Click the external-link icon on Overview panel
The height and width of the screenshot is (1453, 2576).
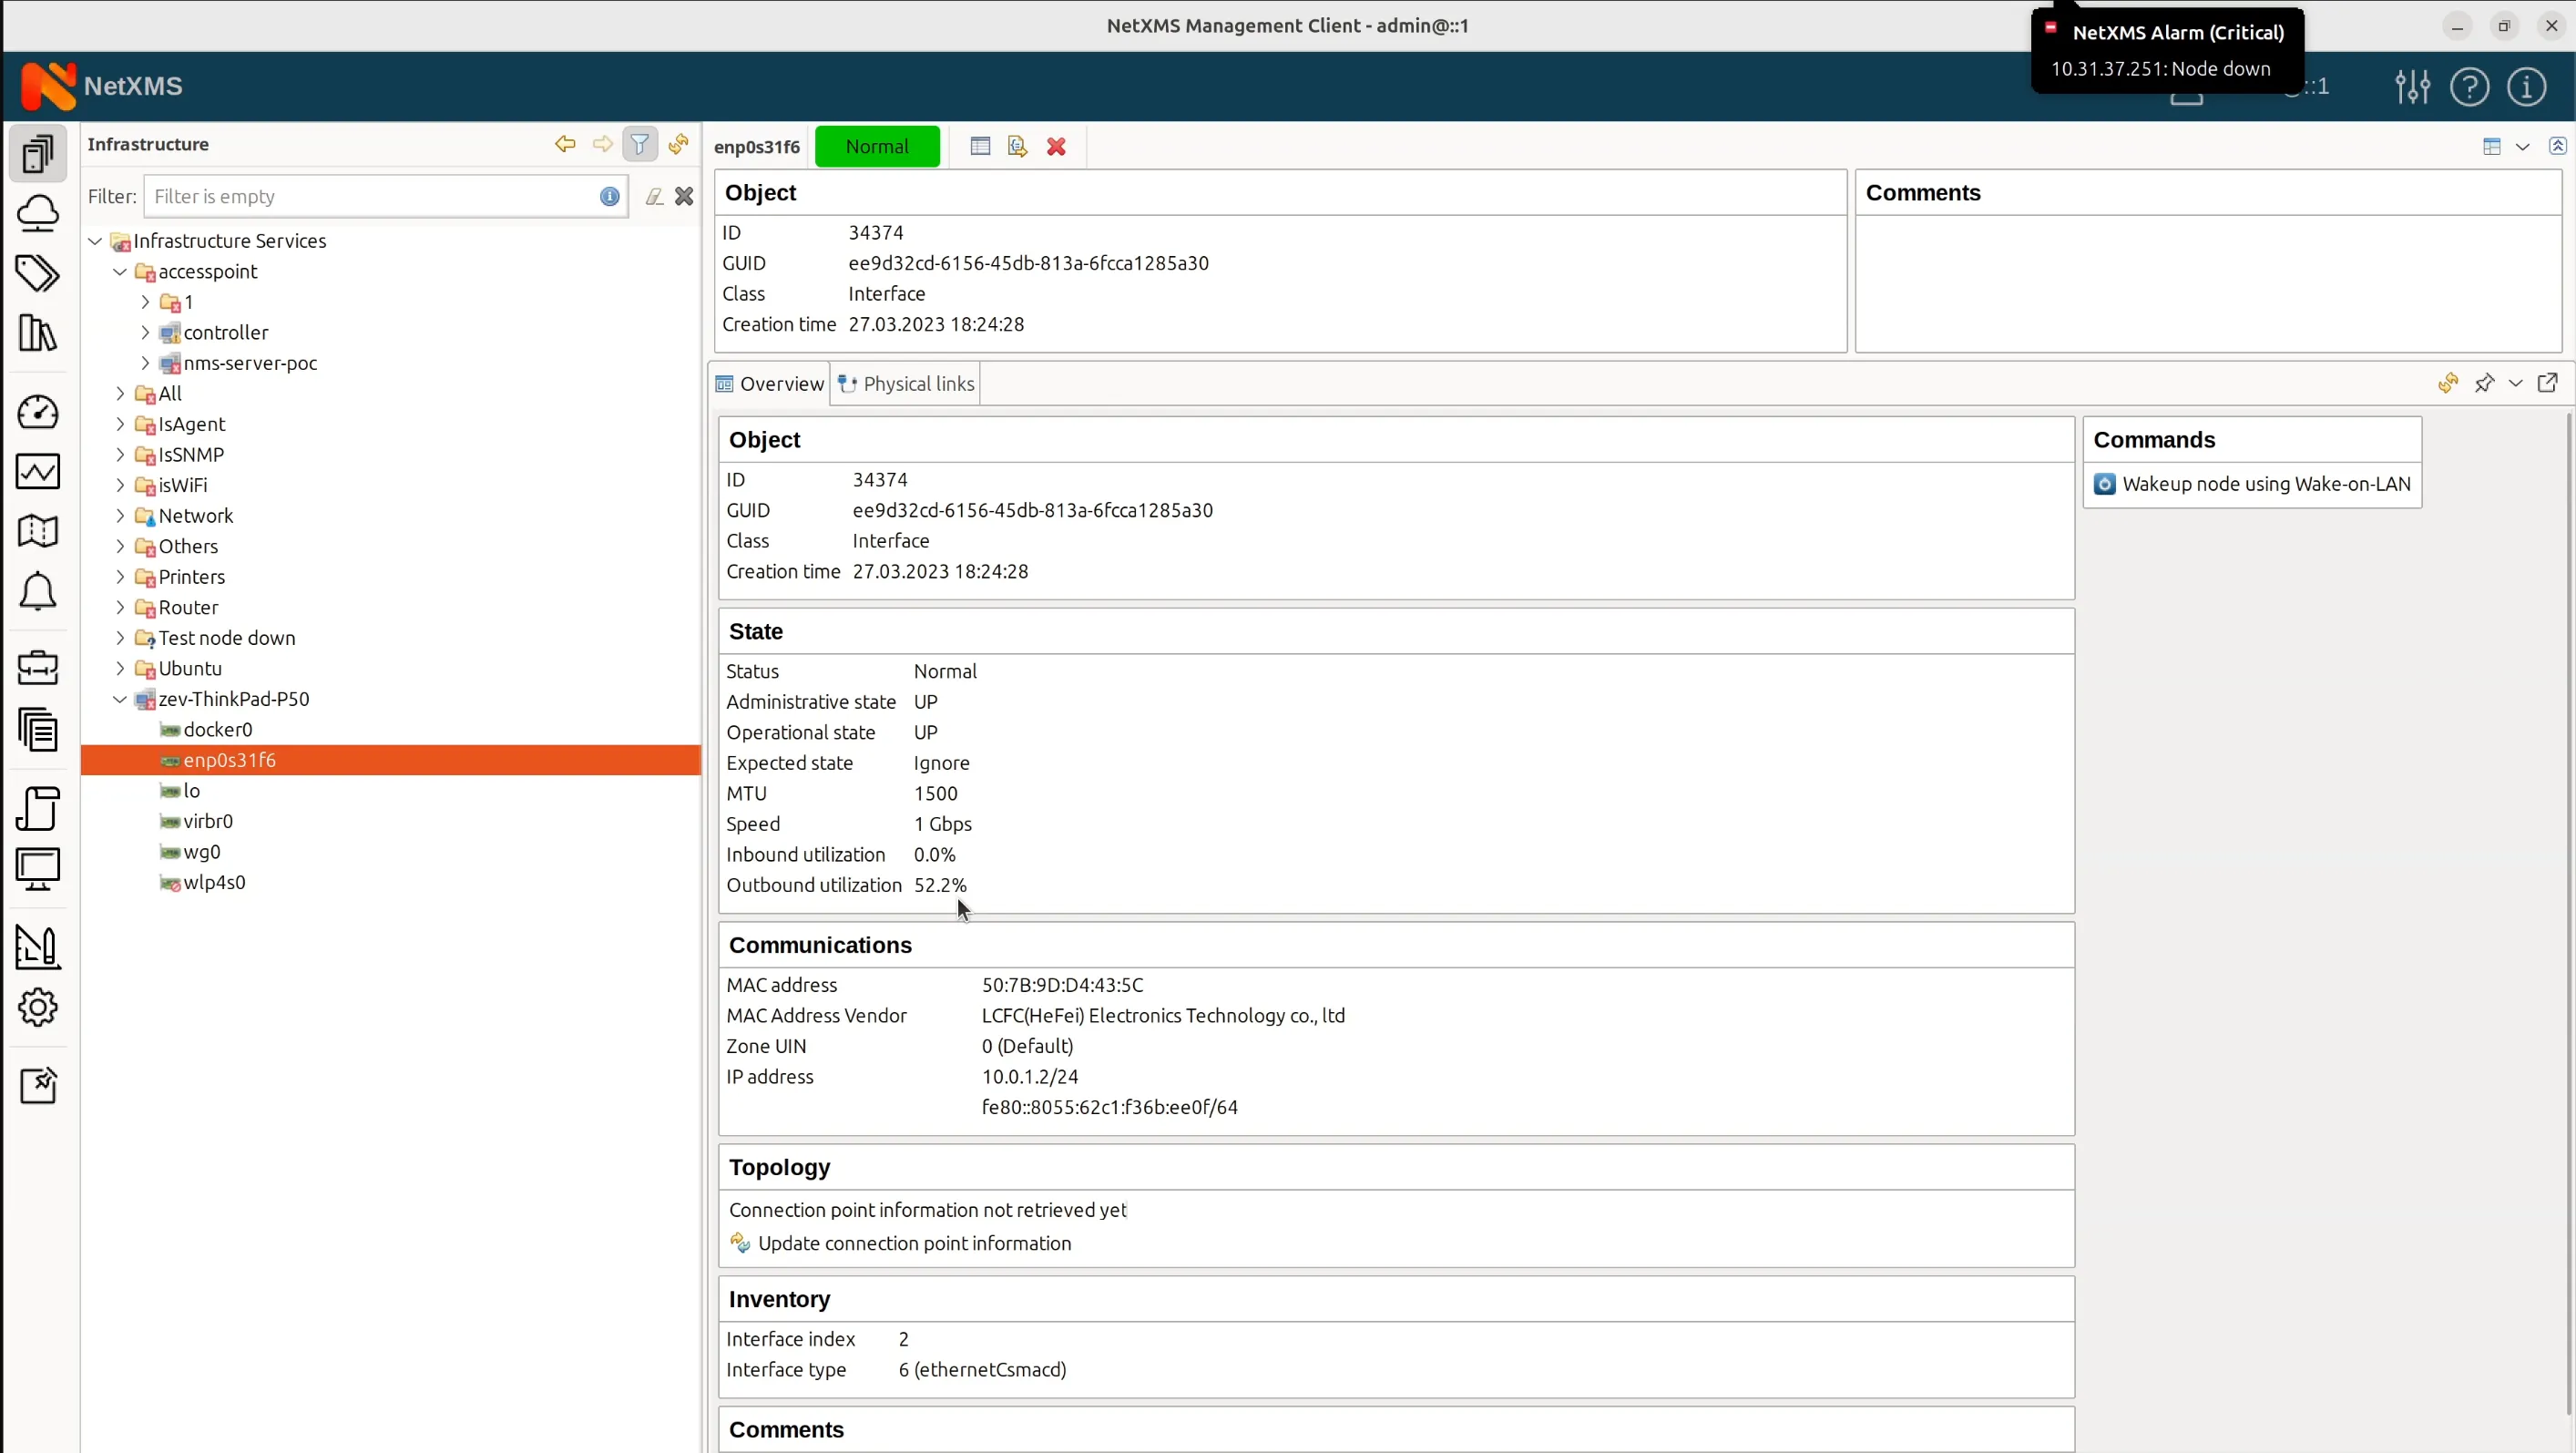click(x=2549, y=383)
